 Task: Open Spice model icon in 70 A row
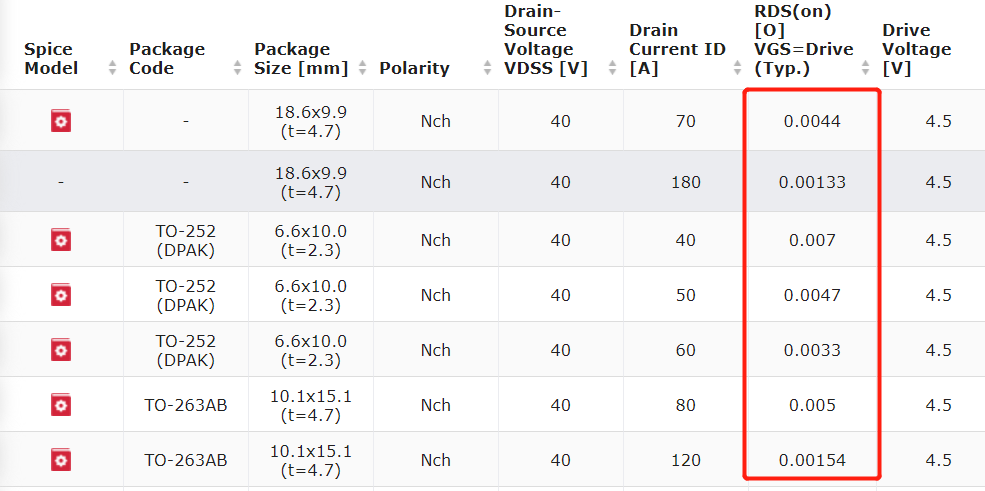click(61, 121)
